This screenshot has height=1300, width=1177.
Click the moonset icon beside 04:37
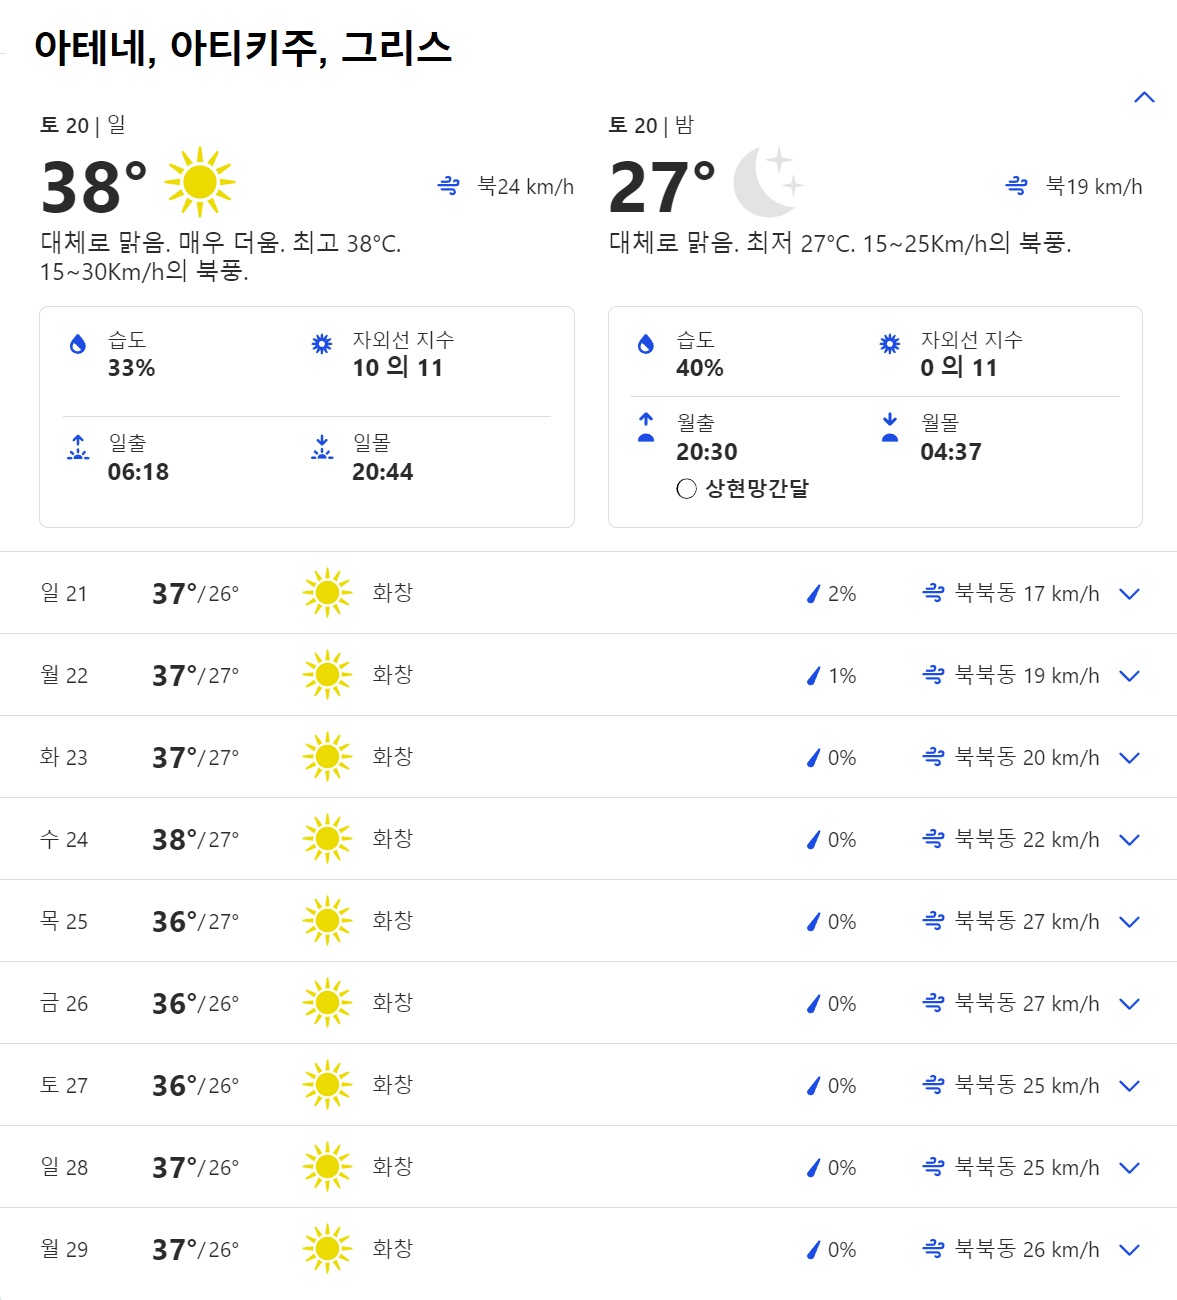coord(890,428)
